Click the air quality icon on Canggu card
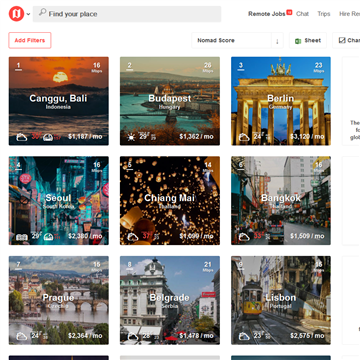The width and height of the screenshot is (360, 360). click(48, 137)
